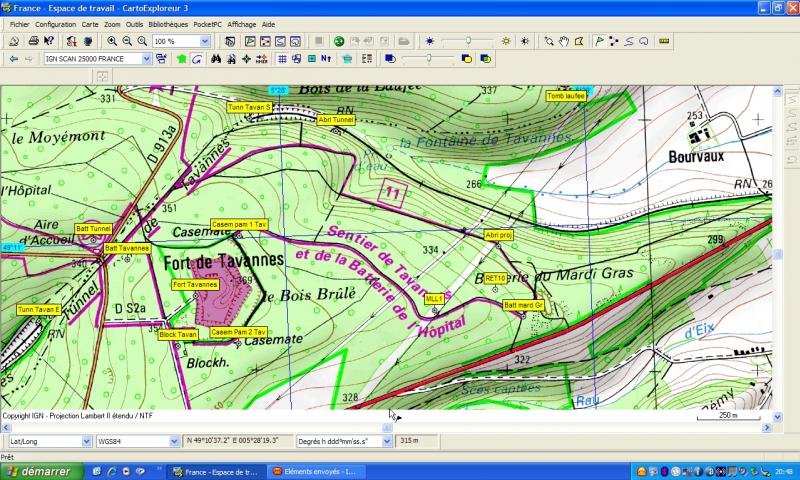Screen dimensions: 800x480
Task: Click the Batt mard Gr waypoint label
Action: (523, 305)
